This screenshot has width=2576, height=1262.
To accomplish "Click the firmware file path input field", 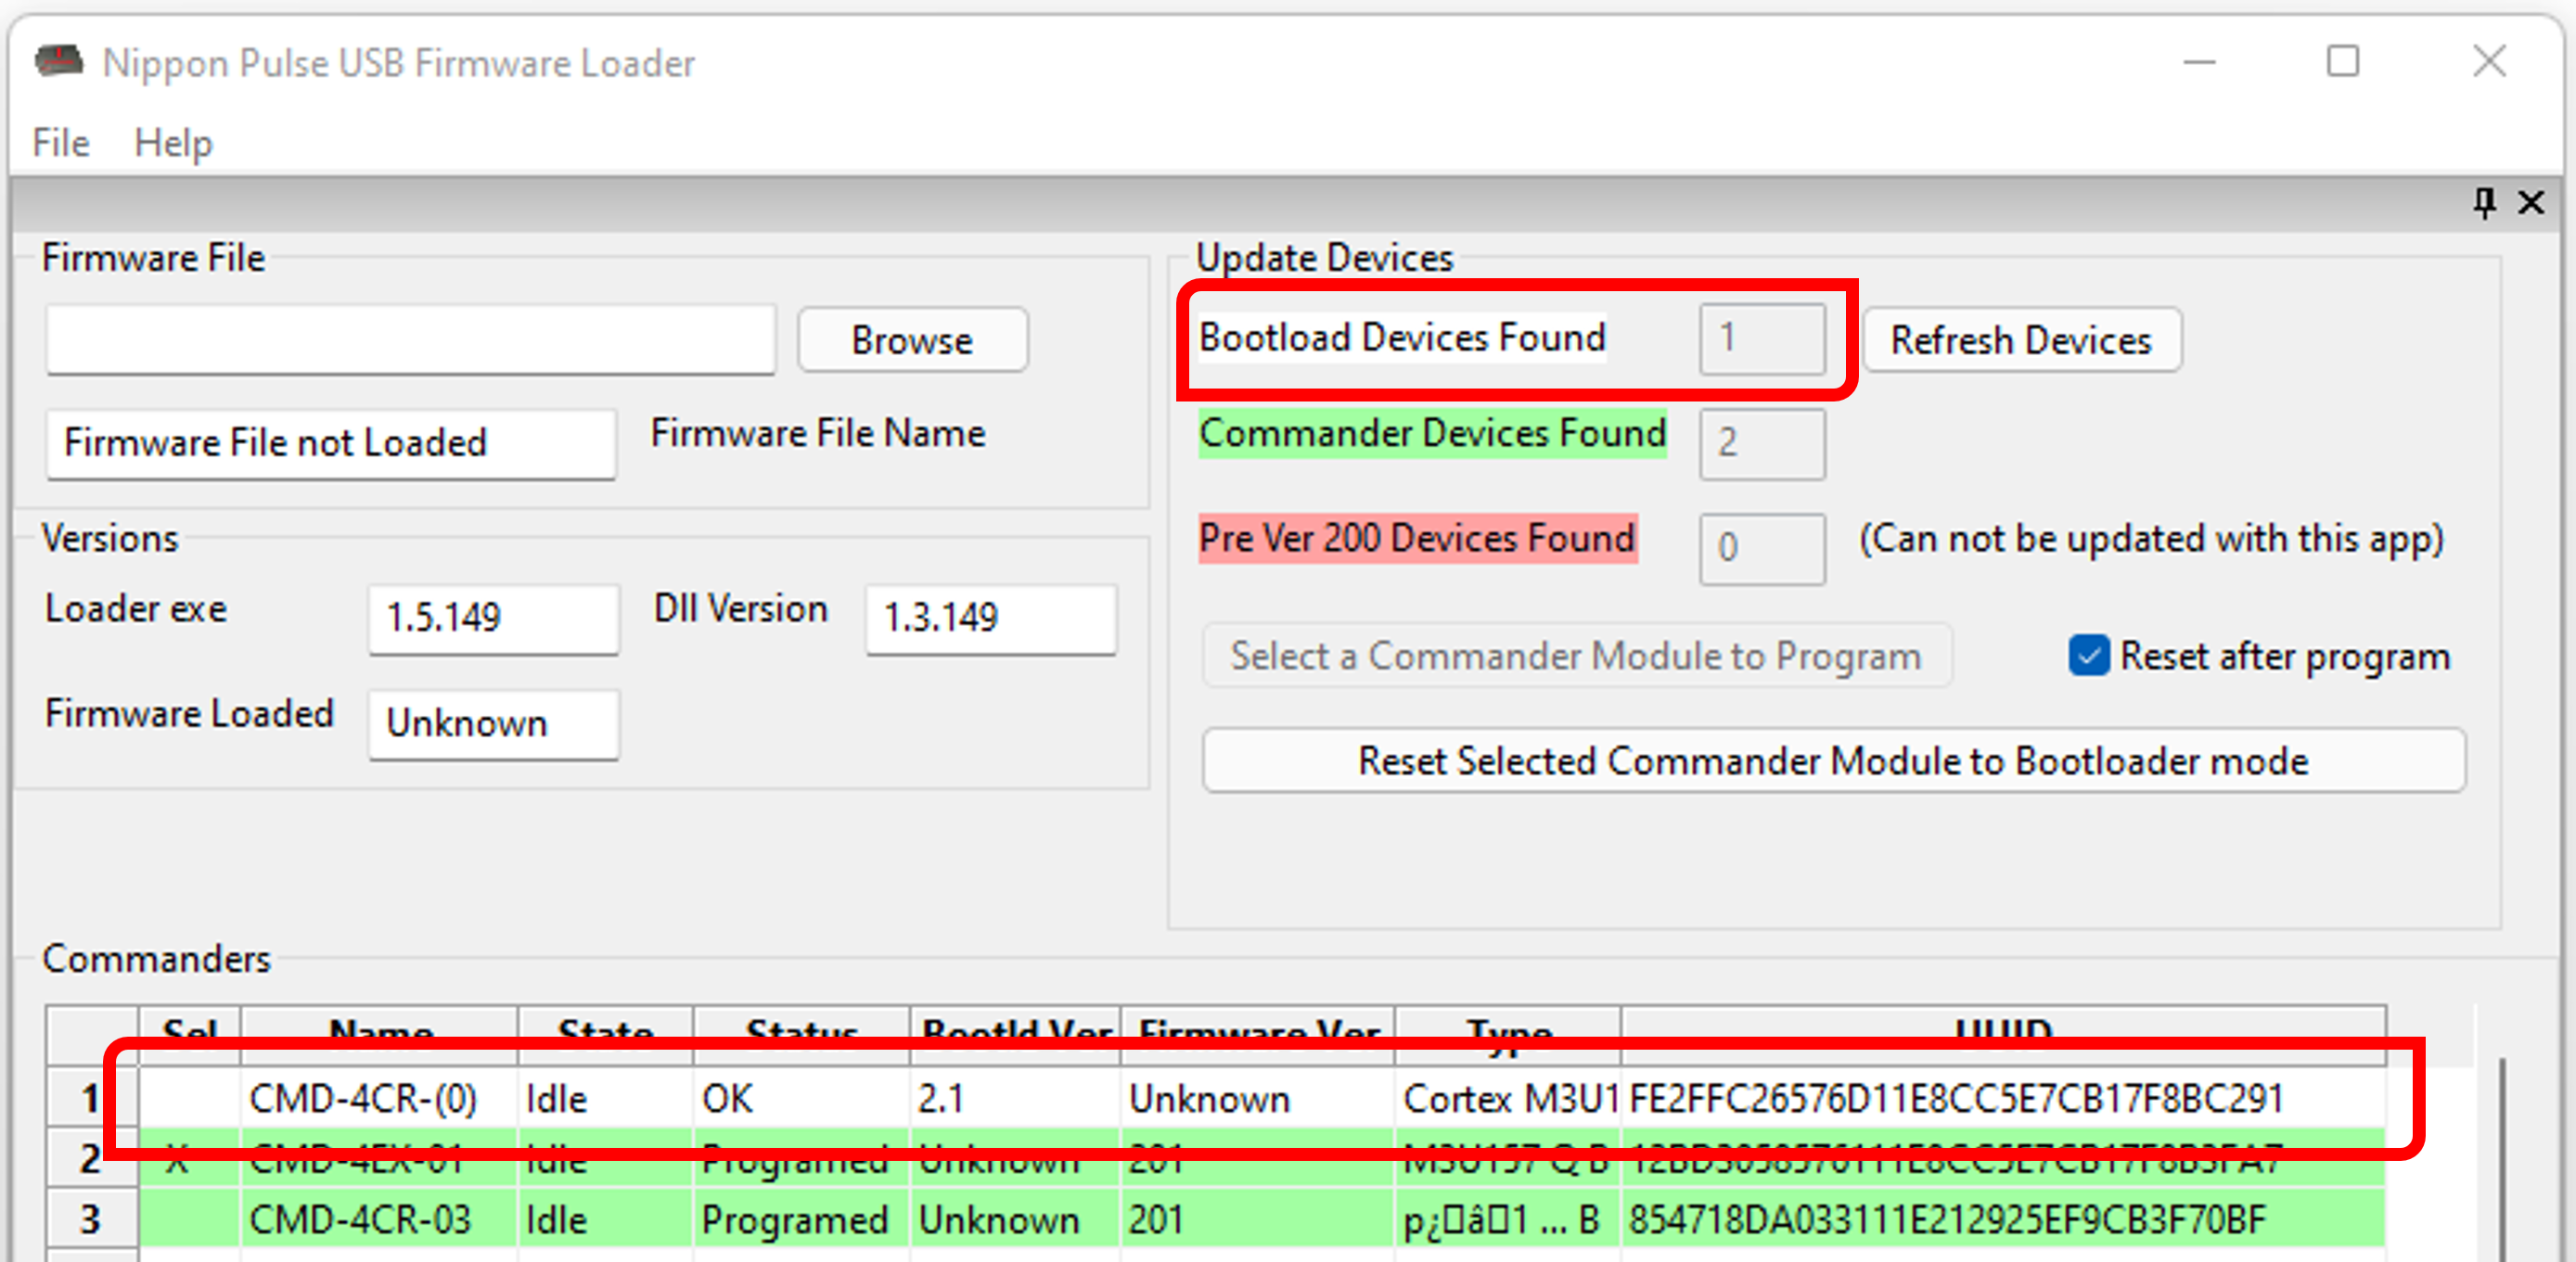I will (411, 340).
